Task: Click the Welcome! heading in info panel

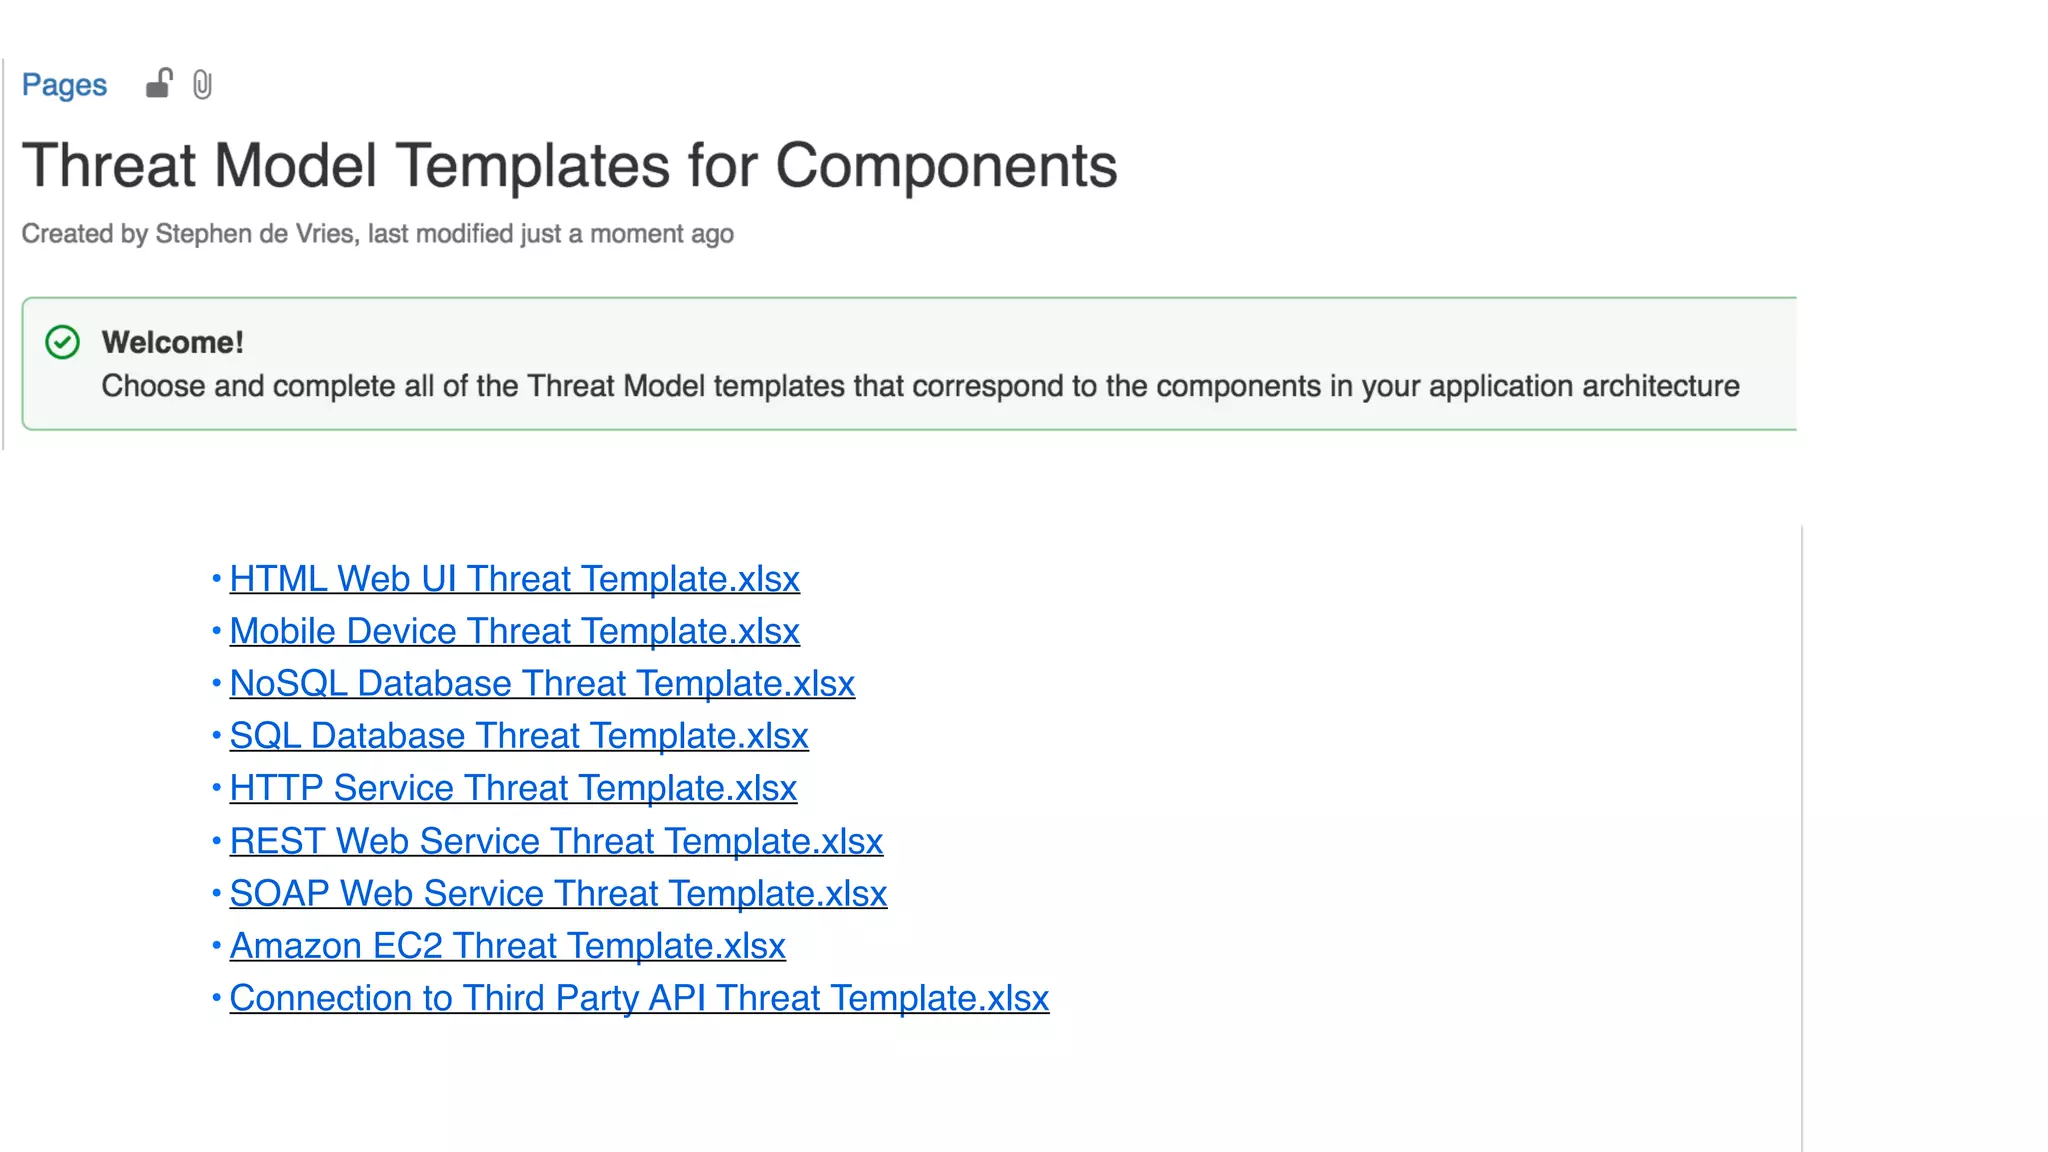Action: point(172,342)
